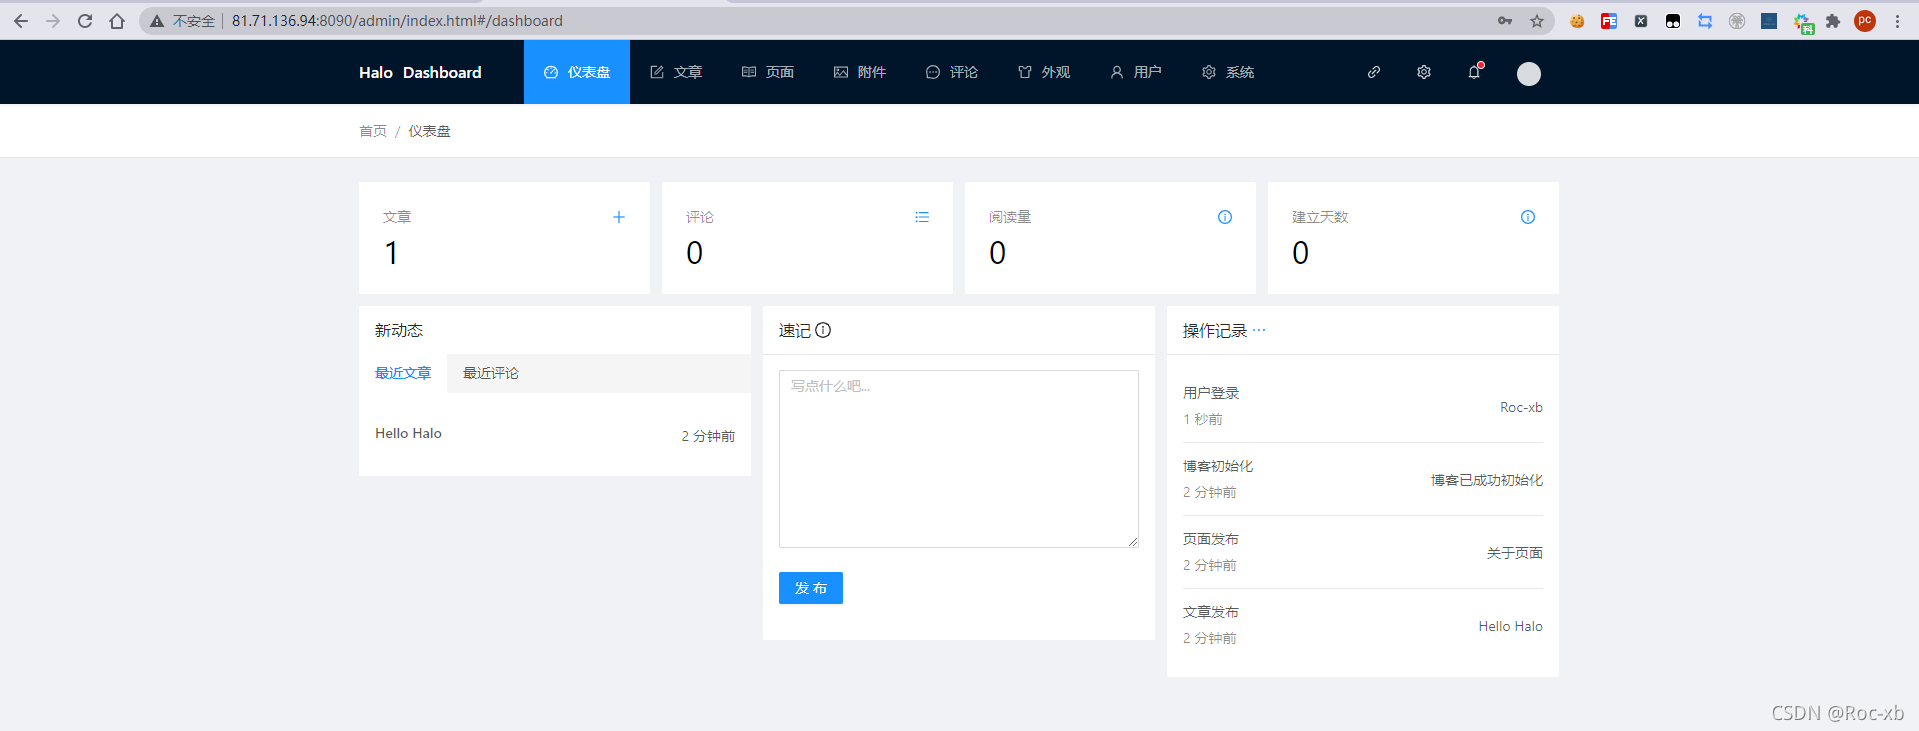Open the 用户 user menu
Image resolution: width=1919 pixels, height=731 pixels.
(x=1136, y=72)
